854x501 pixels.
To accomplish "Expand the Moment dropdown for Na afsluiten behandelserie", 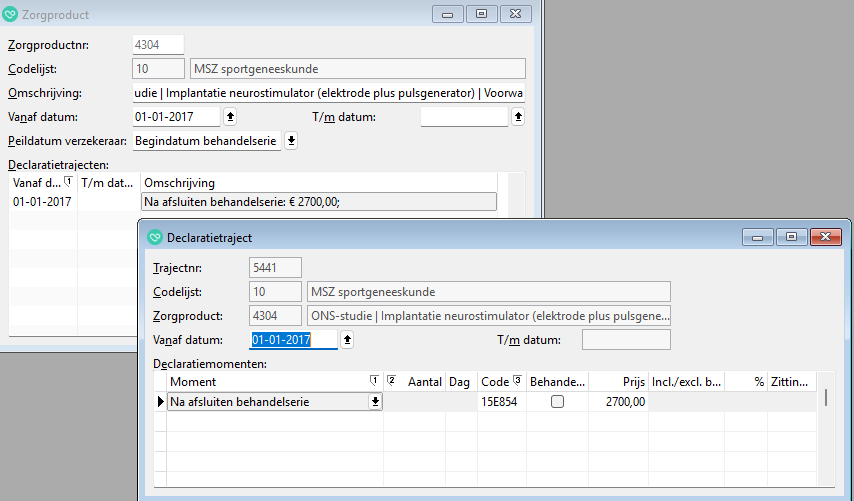I will tap(375, 402).
